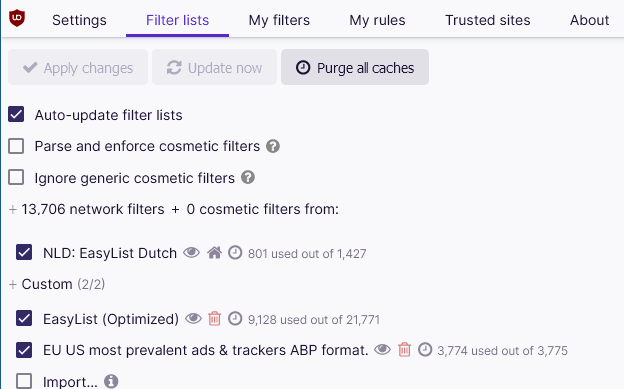Check the Import... checkbox
The height and width of the screenshot is (389, 624).
24,381
